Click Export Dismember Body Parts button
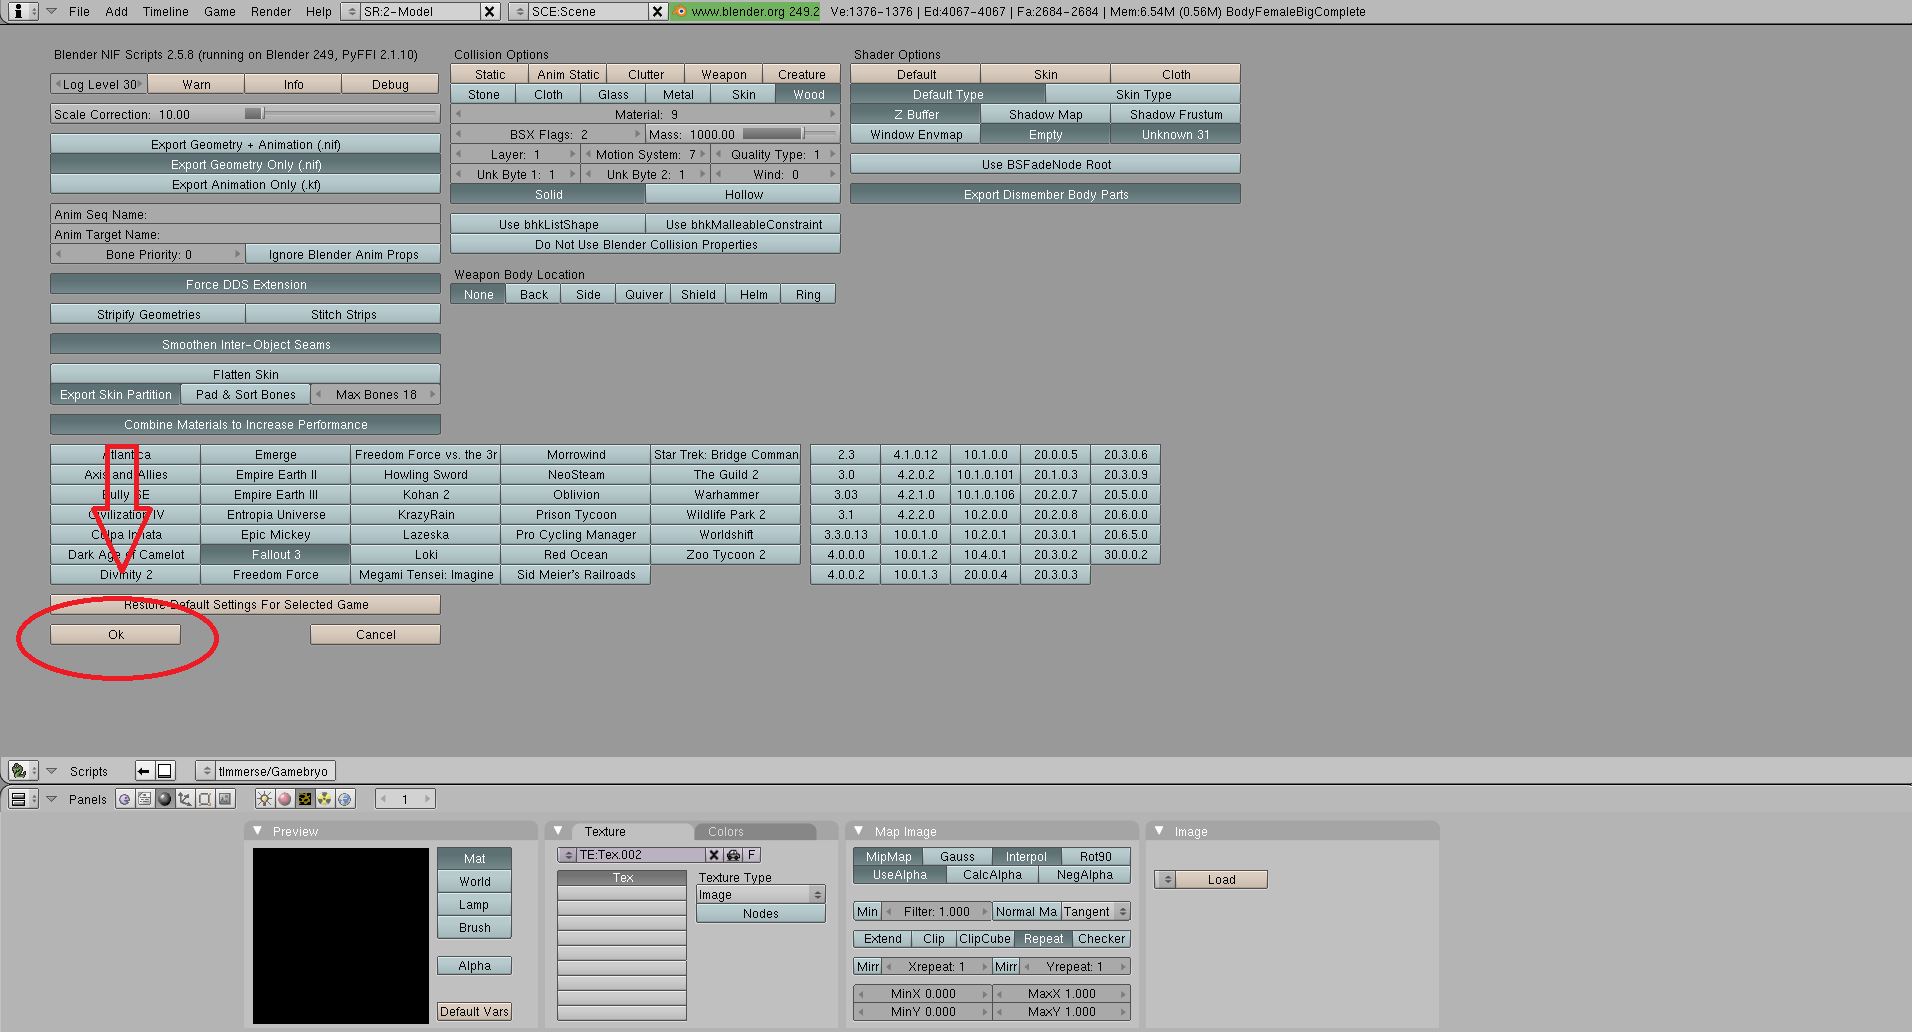This screenshot has height=1032, width=1912. (x=1045, y=194)
